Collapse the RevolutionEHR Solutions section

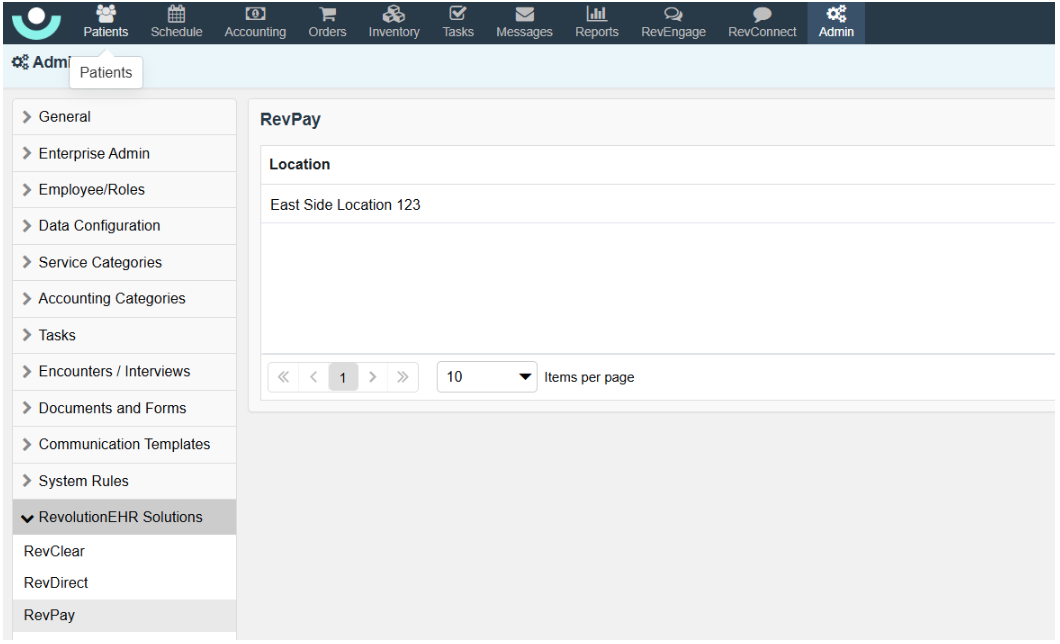124,518
